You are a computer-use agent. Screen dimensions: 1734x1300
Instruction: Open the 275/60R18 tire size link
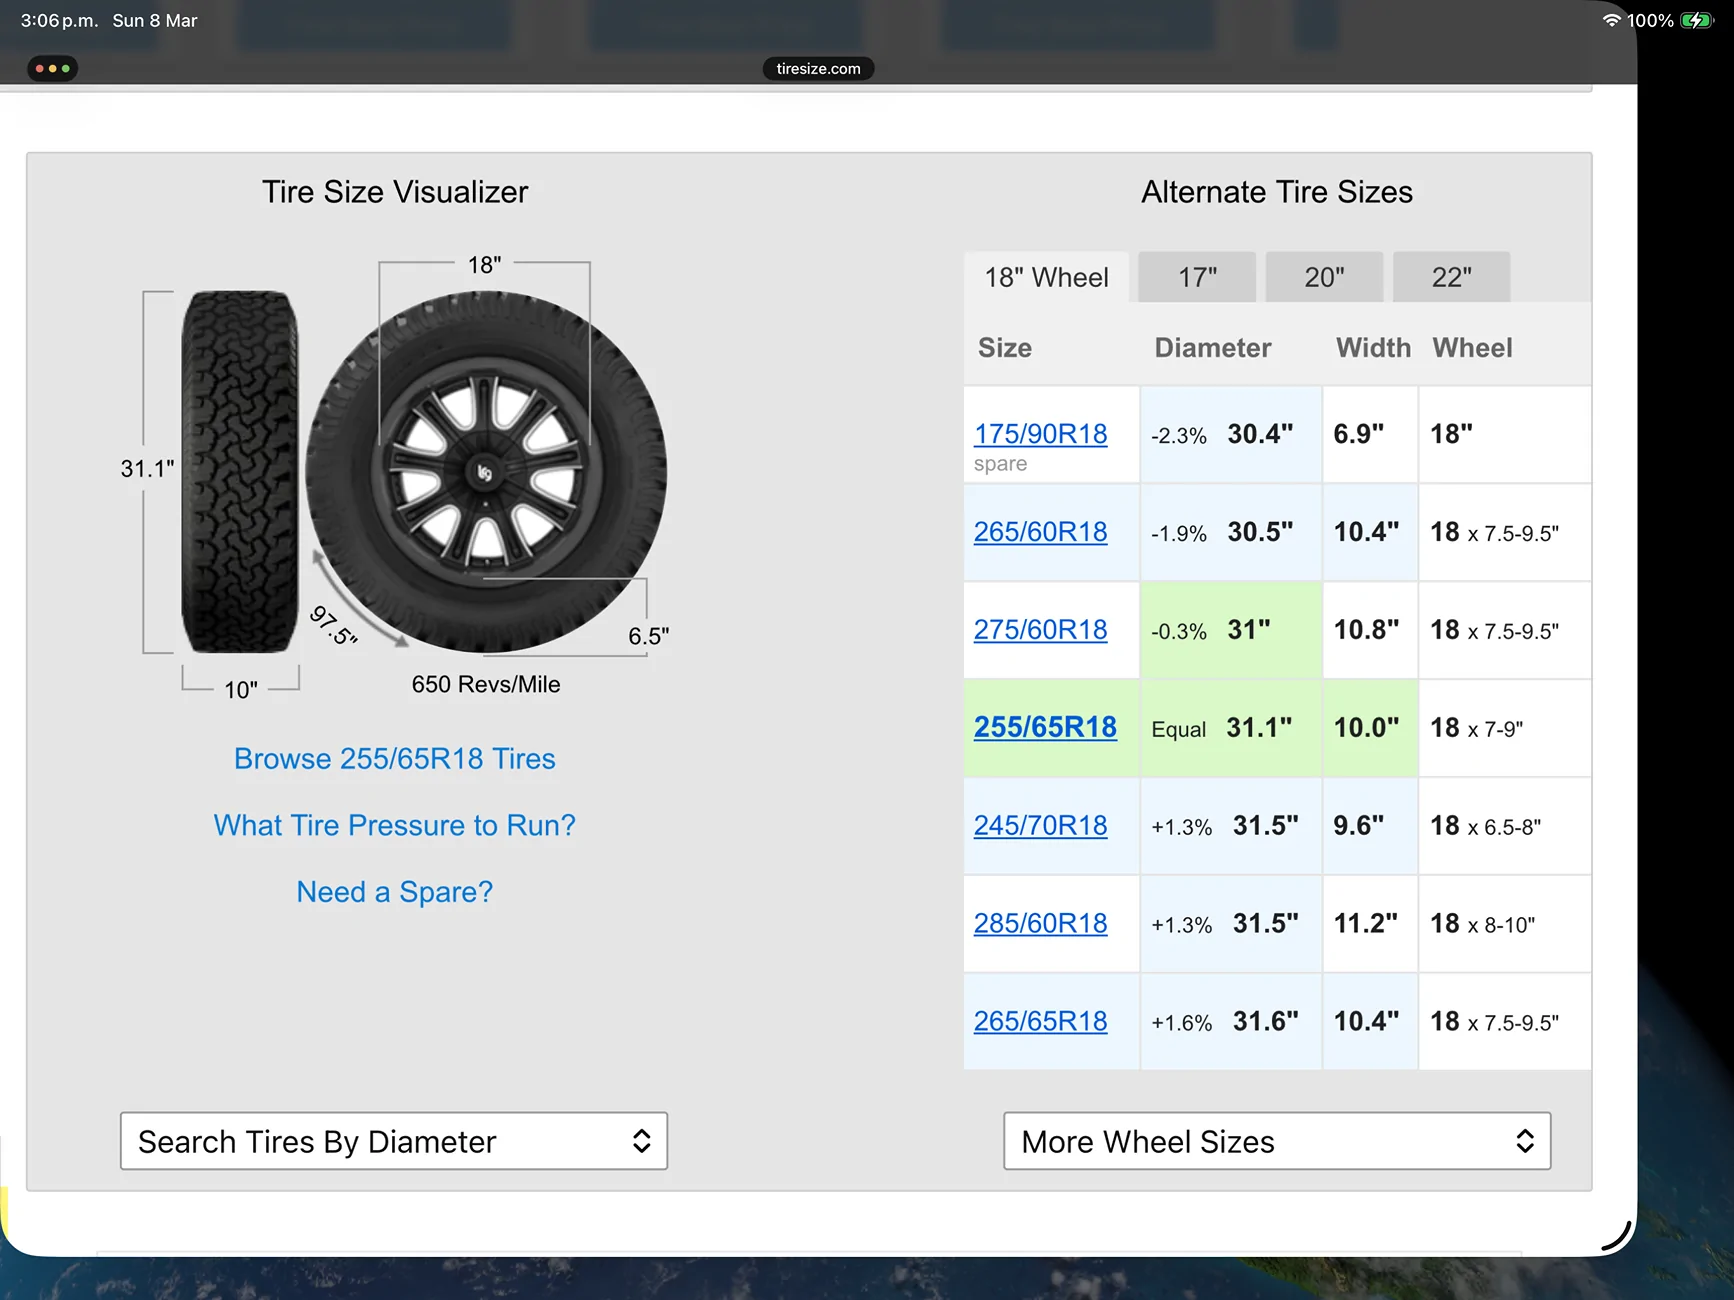tap(1040, 629)
